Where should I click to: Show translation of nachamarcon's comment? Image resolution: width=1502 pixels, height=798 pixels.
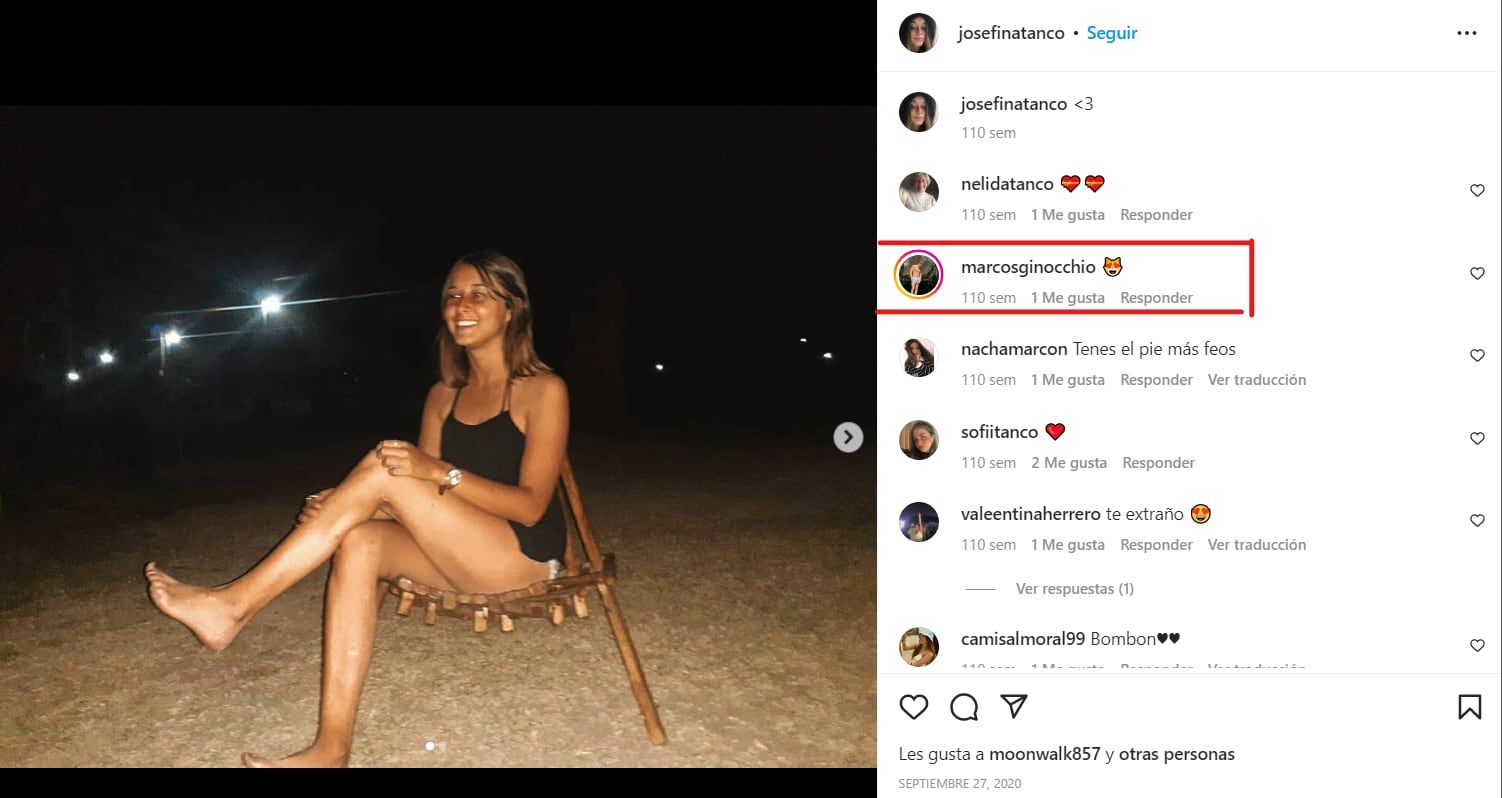pyautogui.click(x=1256, y=379)
